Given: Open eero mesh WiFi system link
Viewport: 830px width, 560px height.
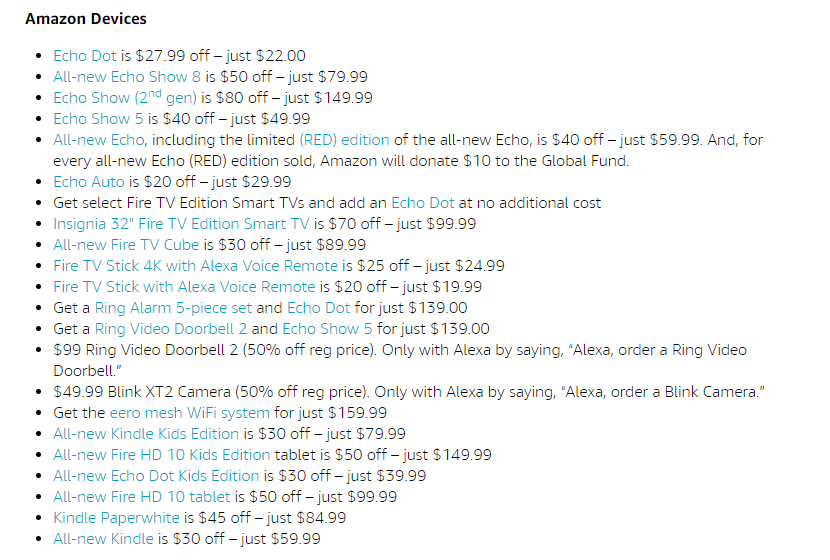Looking at the screenshot, I should tap(190, 413).
